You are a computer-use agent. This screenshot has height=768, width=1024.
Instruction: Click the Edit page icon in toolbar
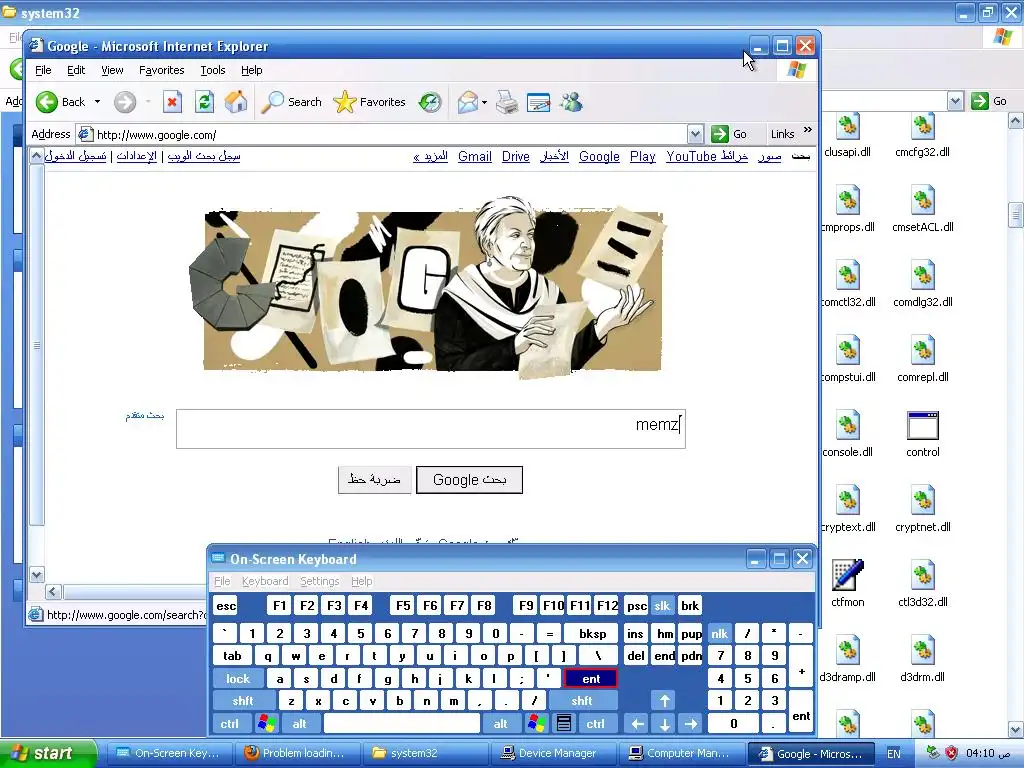(x=539, y=103)
